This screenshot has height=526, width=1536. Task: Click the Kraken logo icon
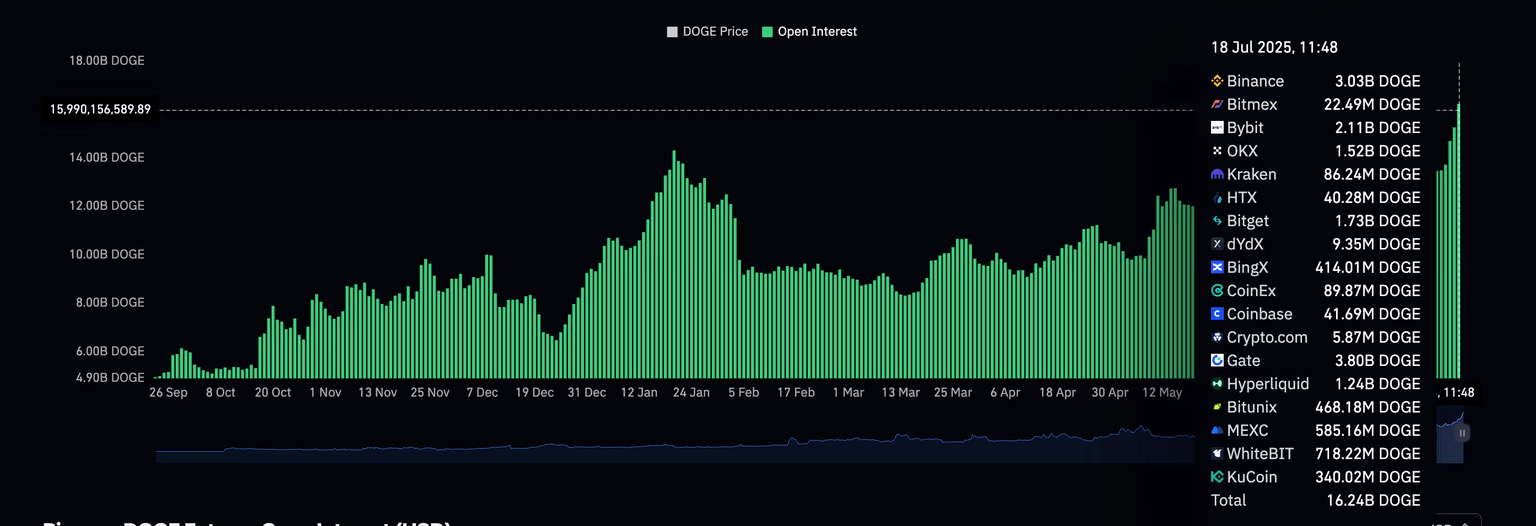click(x=1217, y=174)
